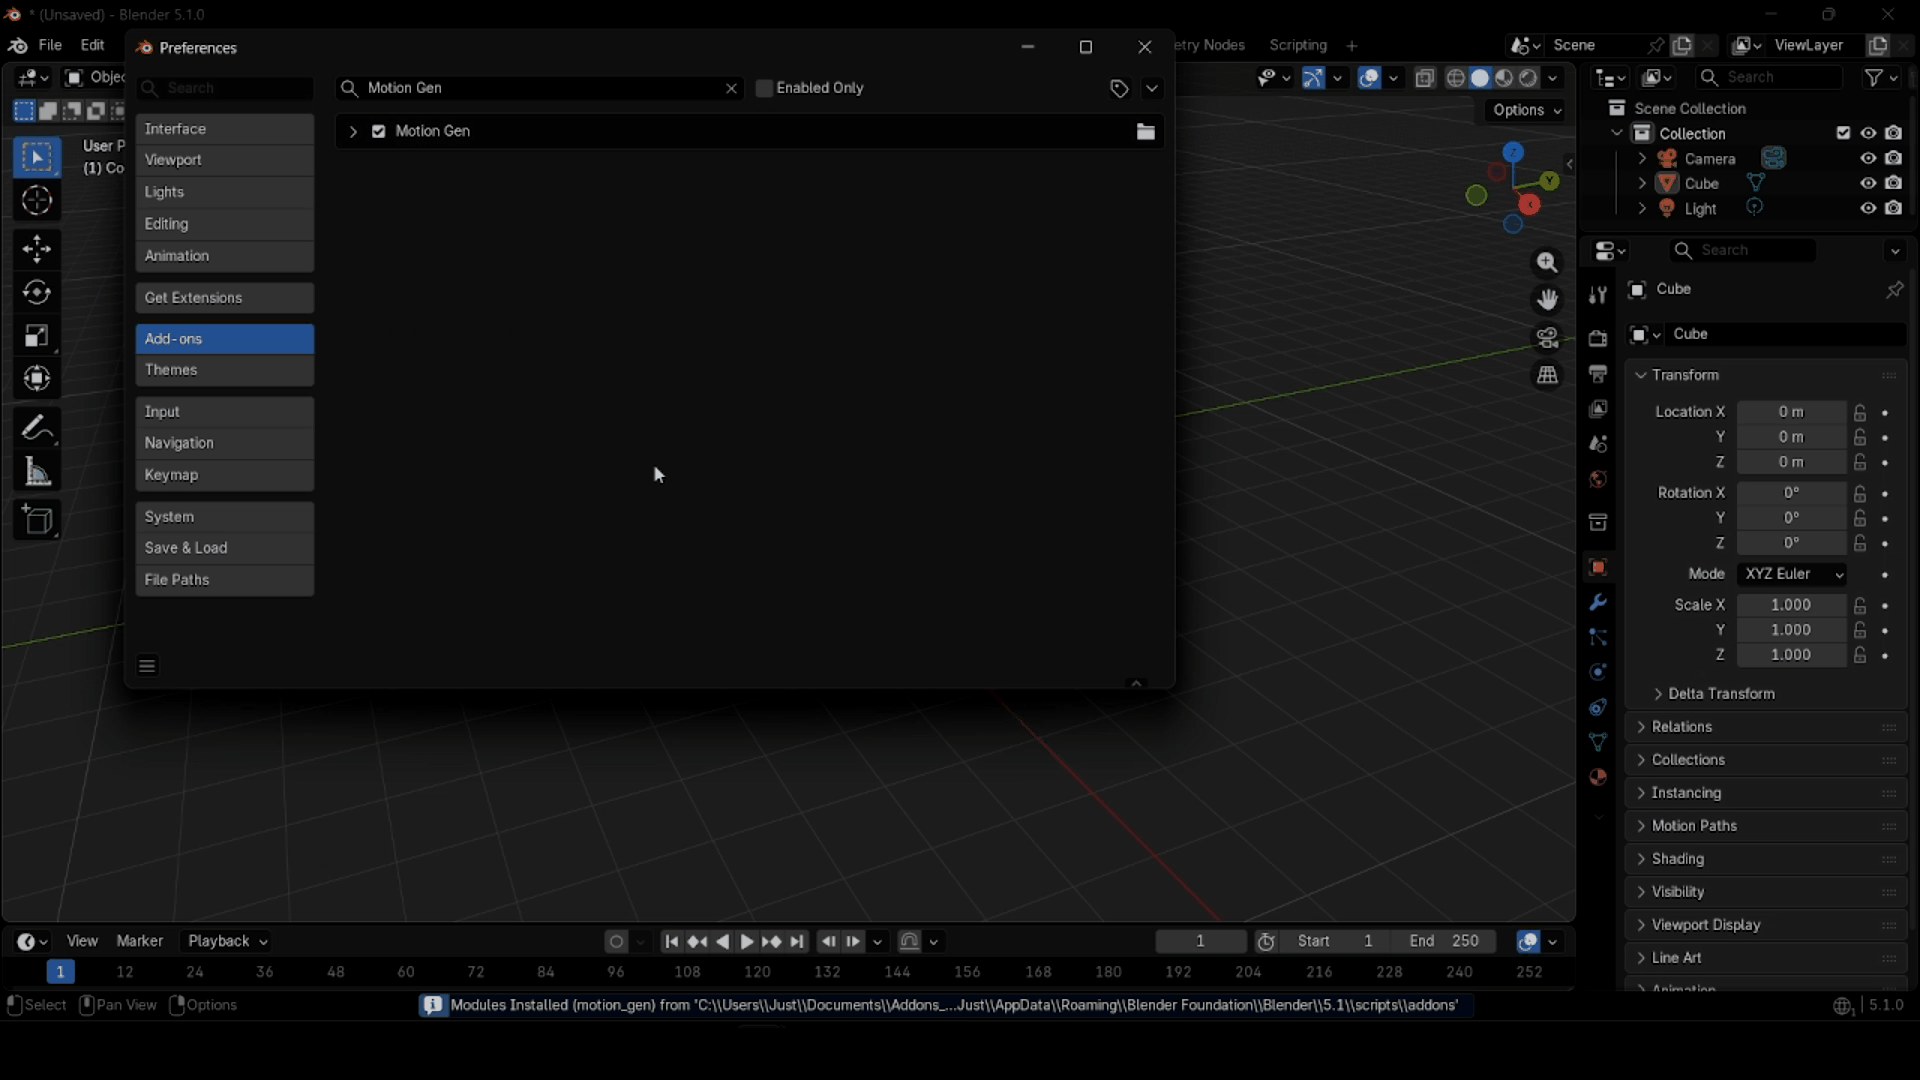
Task: Open the Interface preferences section
Action: pos(225,129)
